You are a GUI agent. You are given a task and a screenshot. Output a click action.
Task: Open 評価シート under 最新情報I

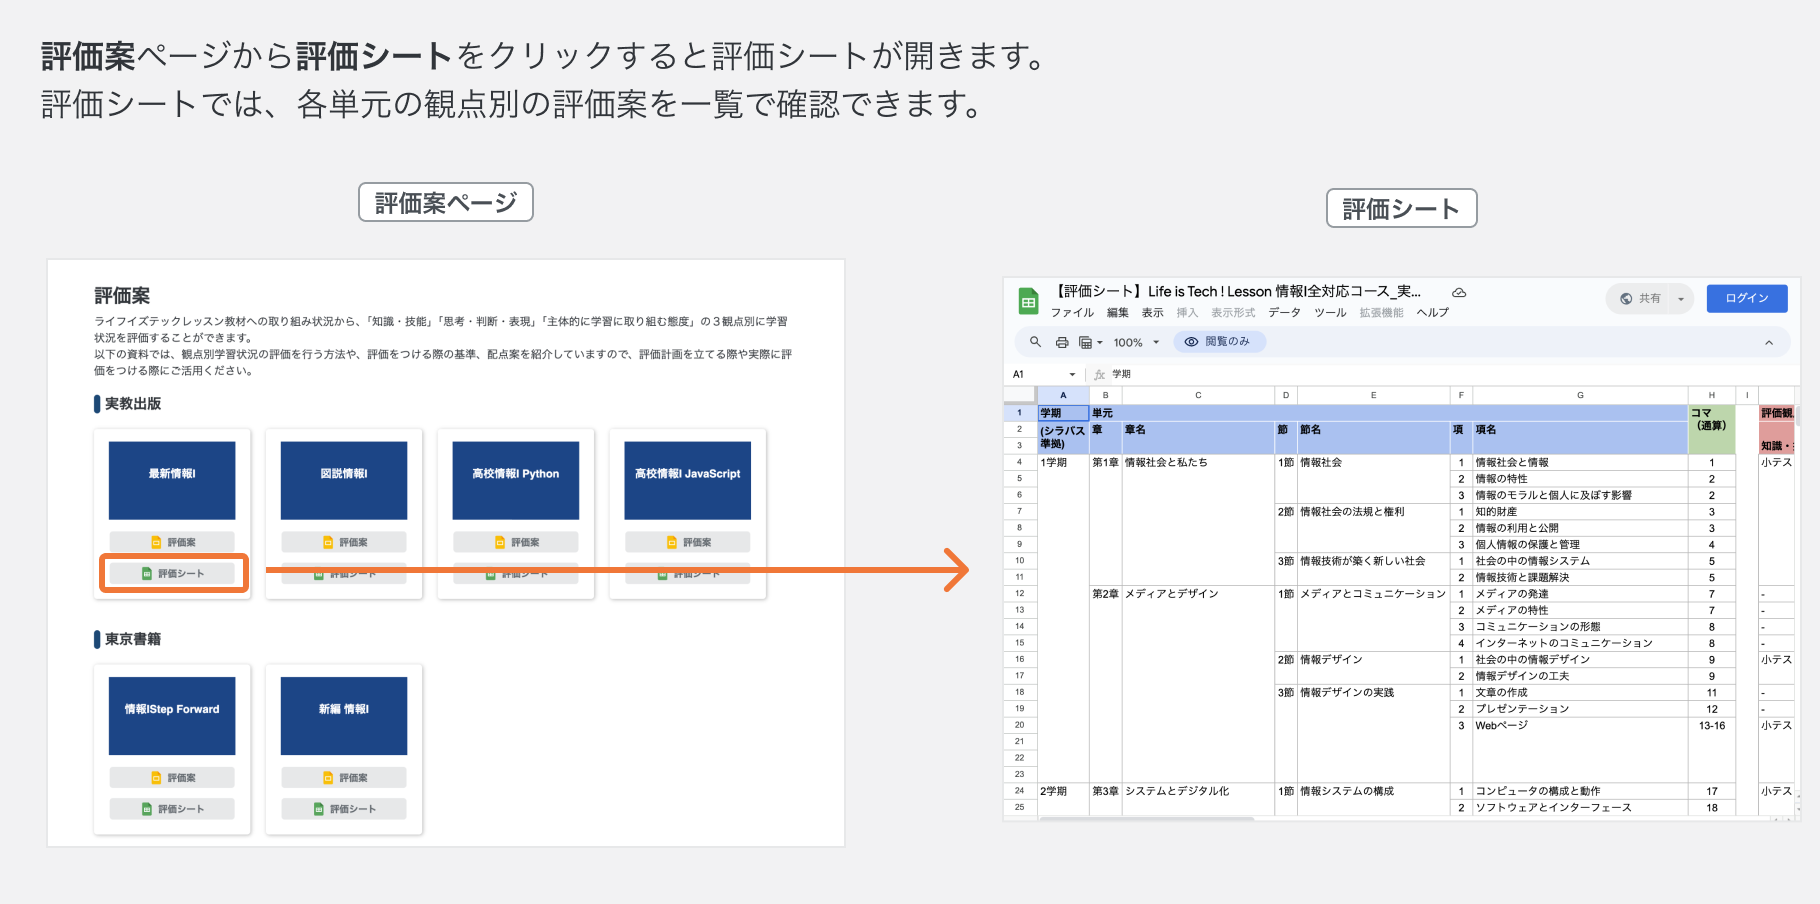(172, 574)
